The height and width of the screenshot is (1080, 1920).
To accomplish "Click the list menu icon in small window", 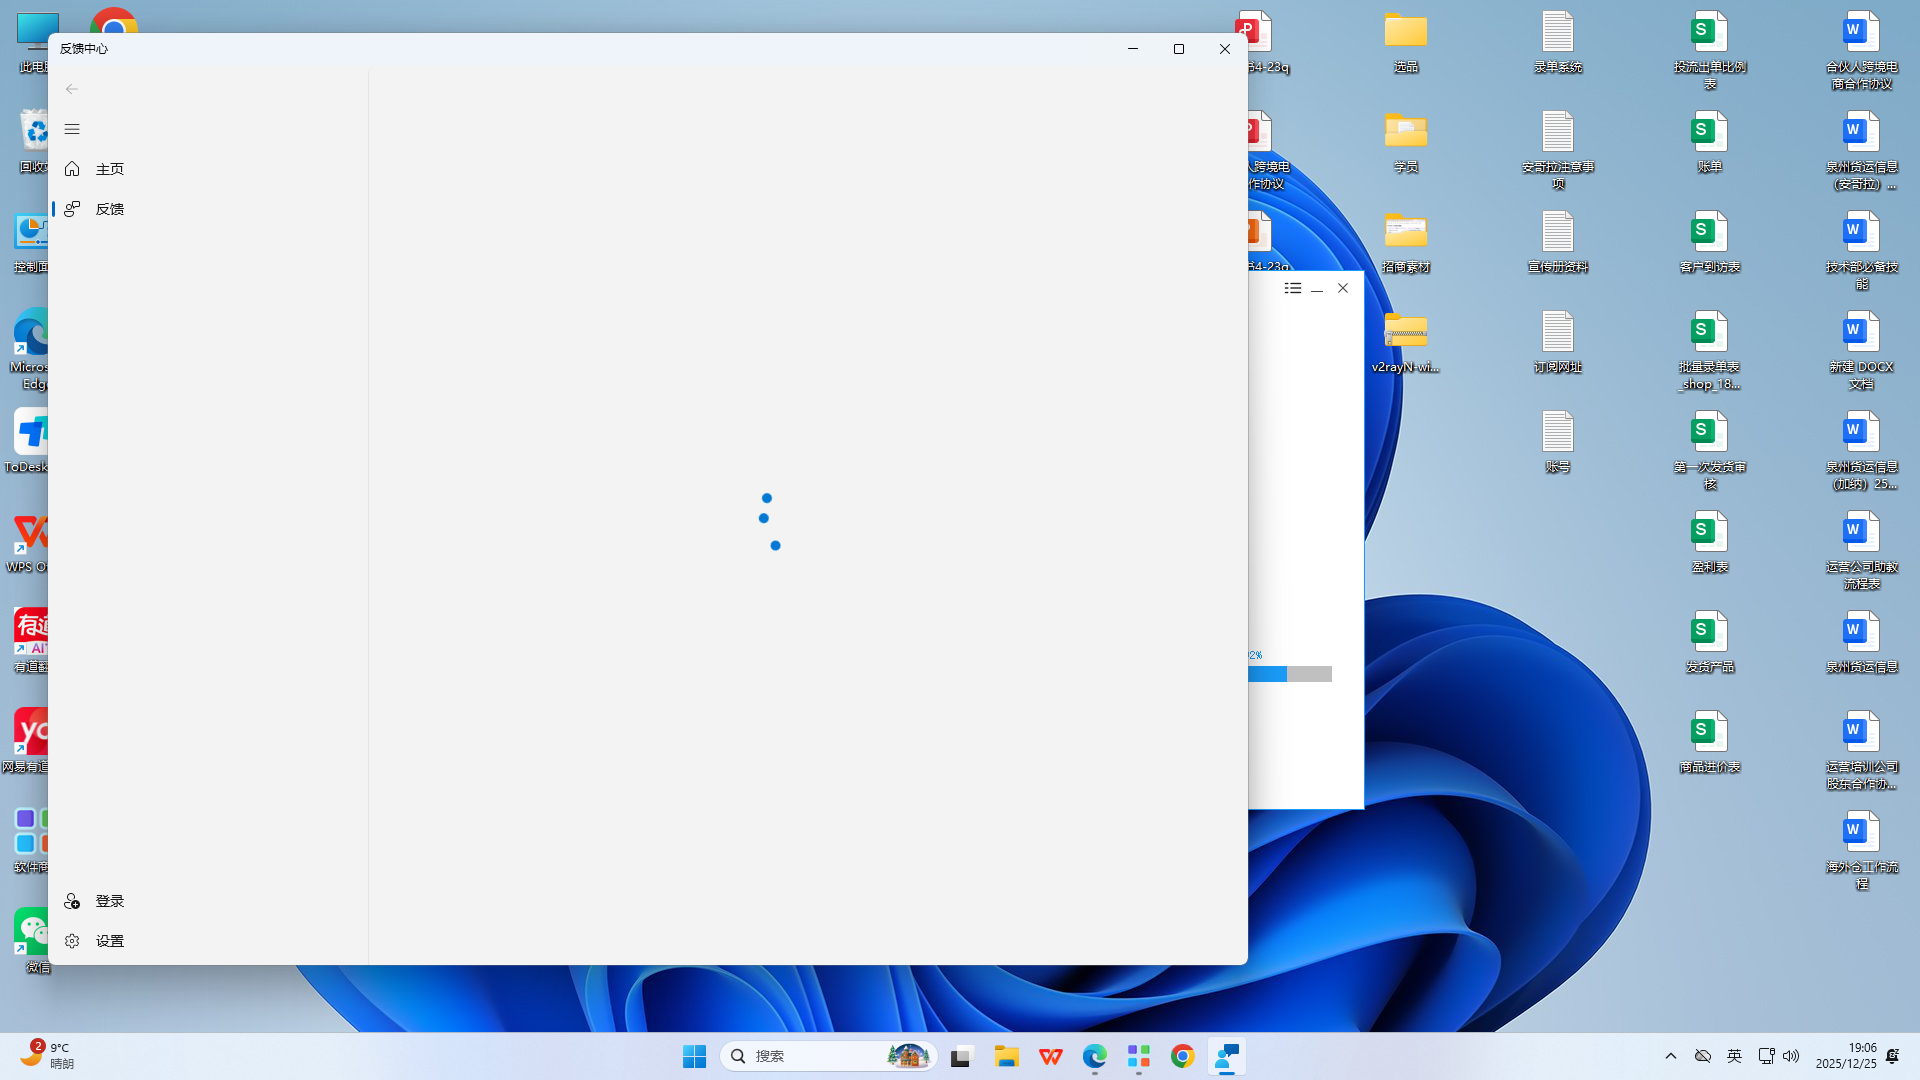I will (1292, 288).
